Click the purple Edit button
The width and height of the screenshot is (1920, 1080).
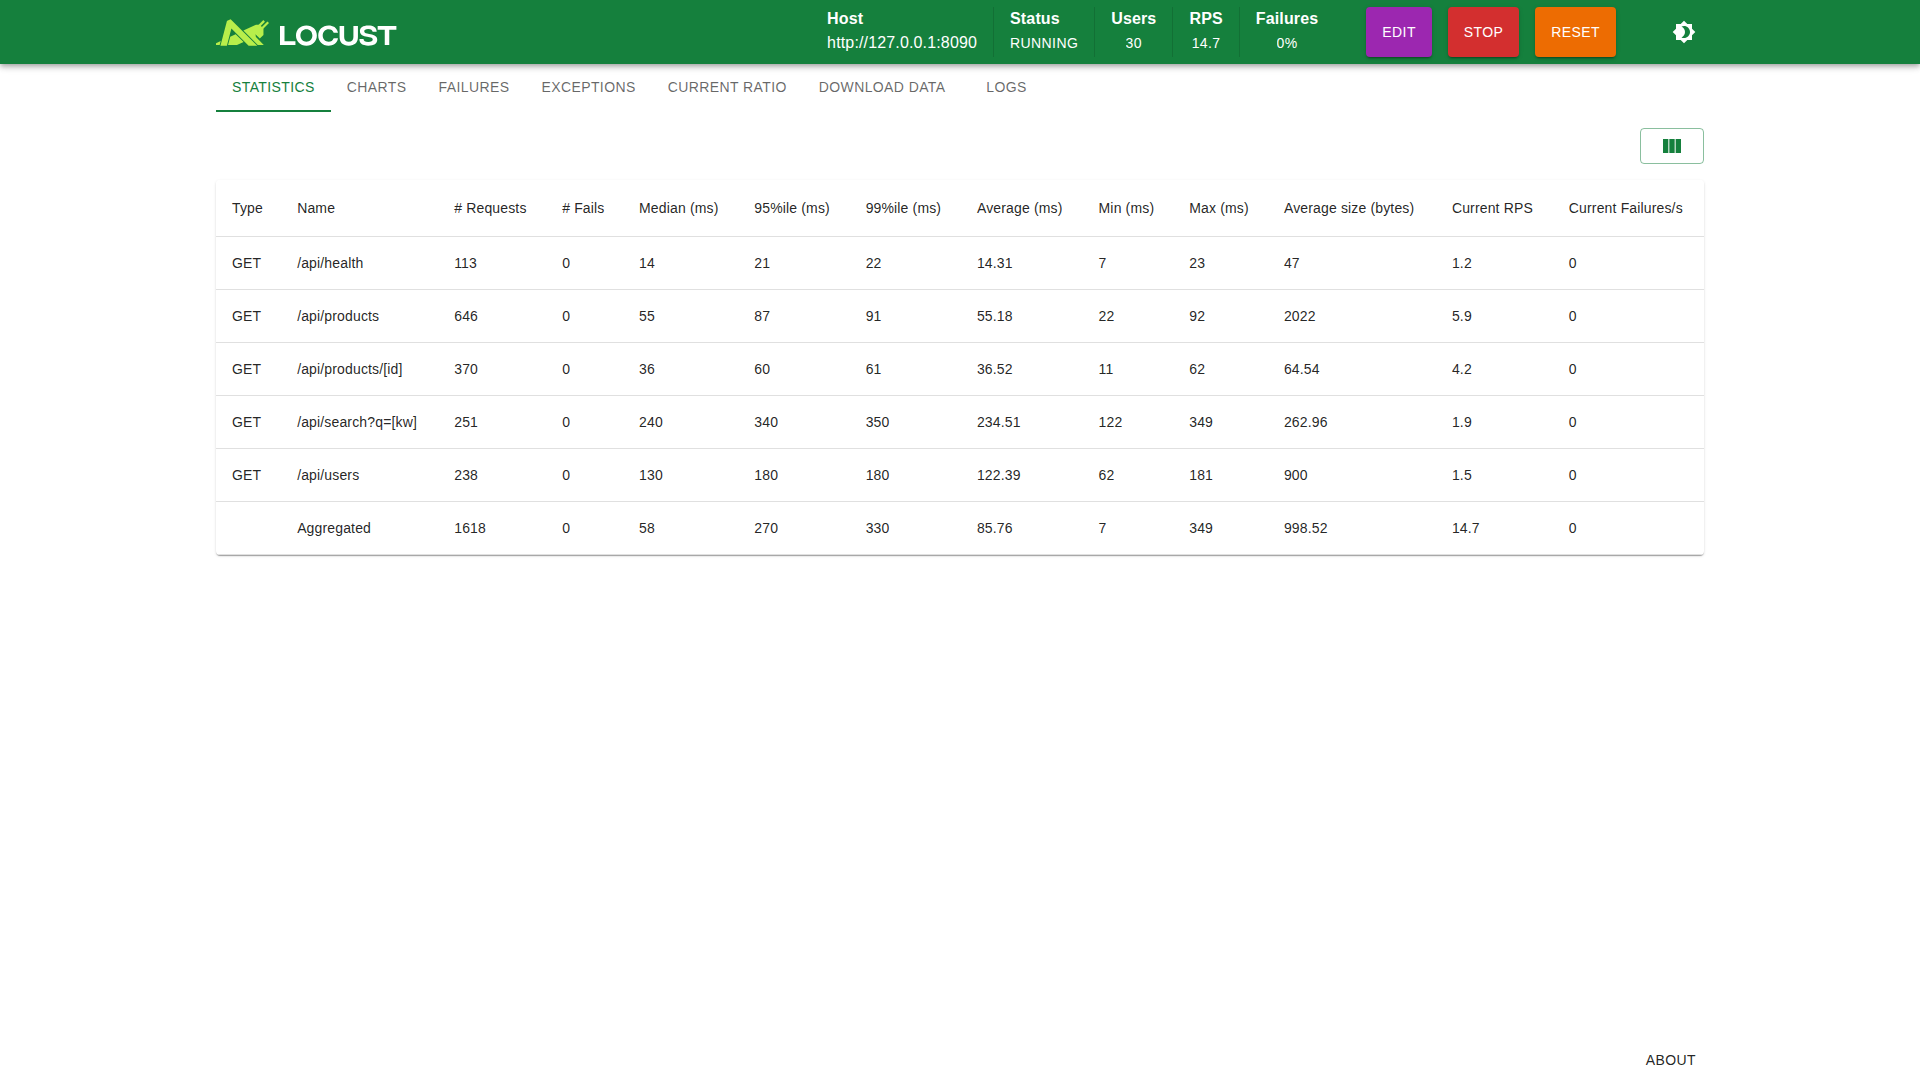[x=1398, y=32]
